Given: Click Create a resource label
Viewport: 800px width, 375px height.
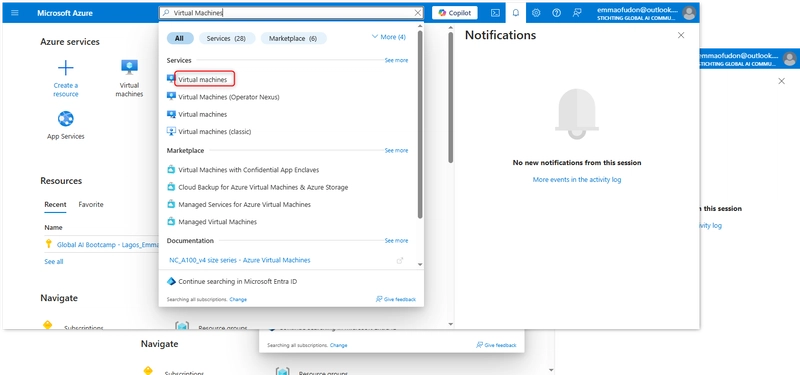Looking at the screenshot, I should coord(66,90).
